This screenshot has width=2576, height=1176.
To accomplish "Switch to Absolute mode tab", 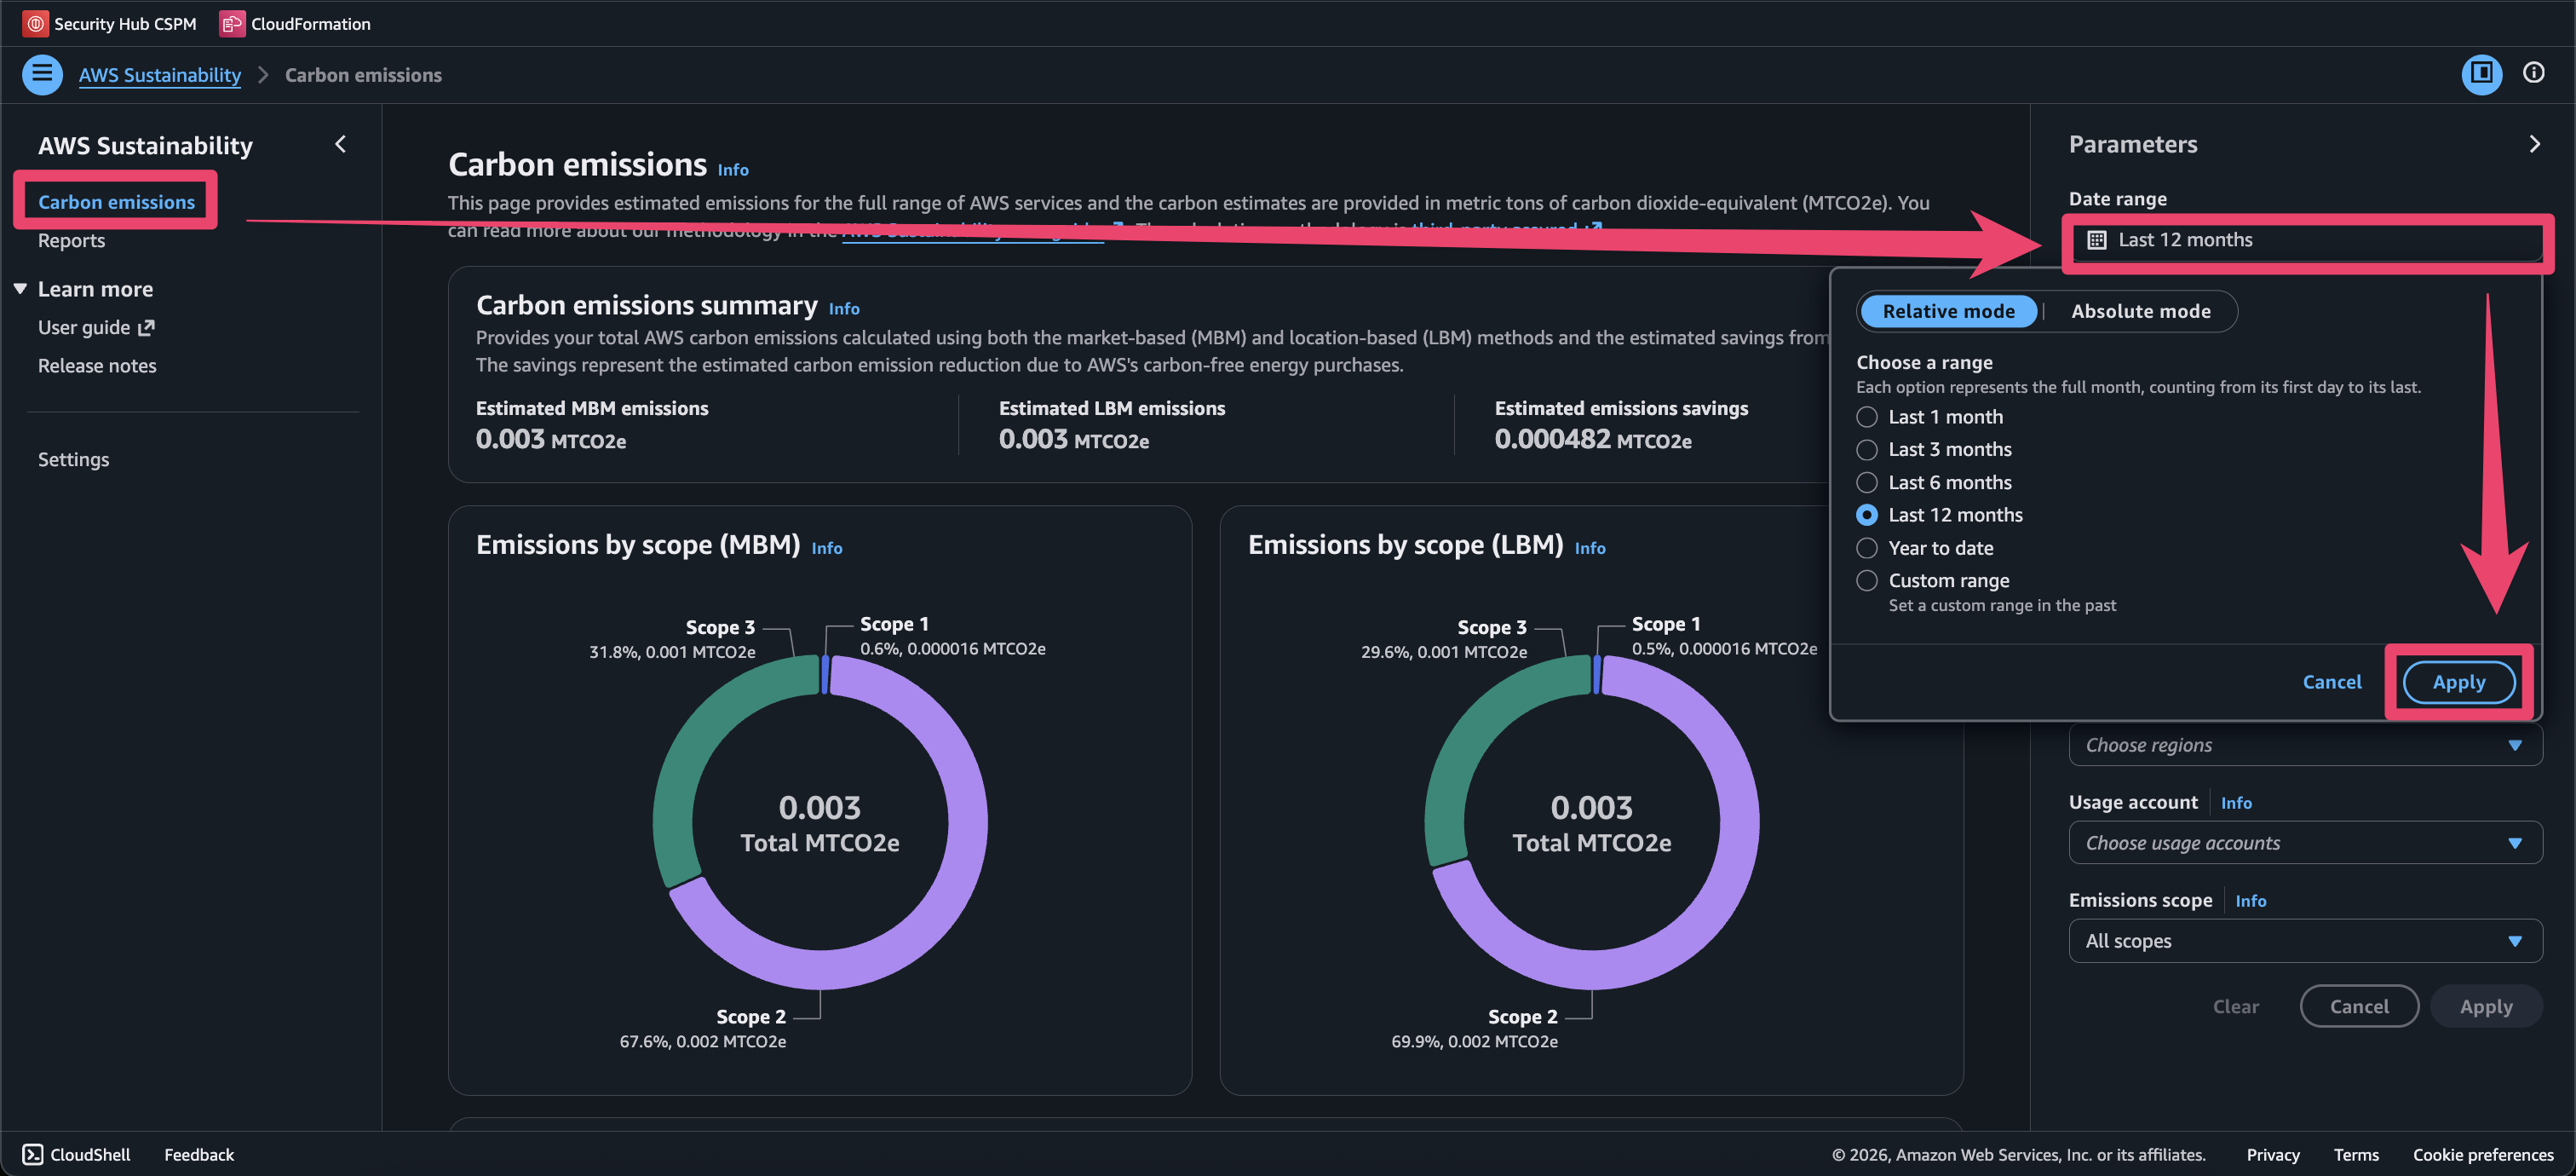I will pos(2140,311).
